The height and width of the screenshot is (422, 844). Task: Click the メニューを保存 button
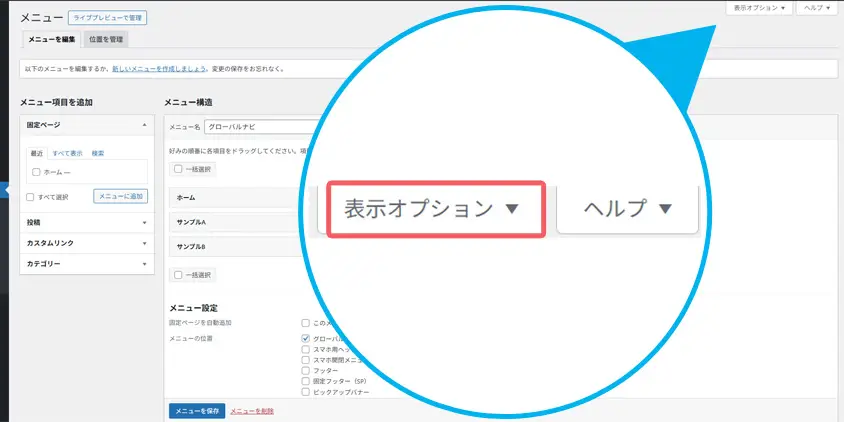(197, 411)
